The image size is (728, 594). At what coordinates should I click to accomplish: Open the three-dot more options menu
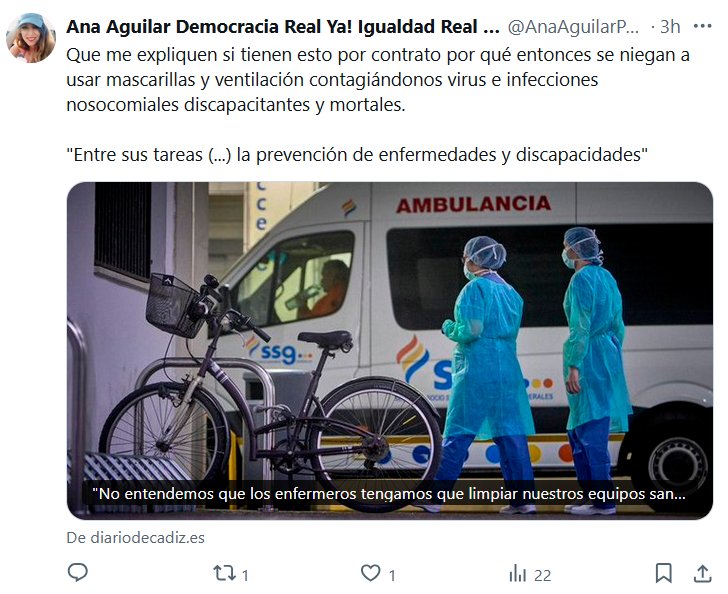[x=702, y=26]
